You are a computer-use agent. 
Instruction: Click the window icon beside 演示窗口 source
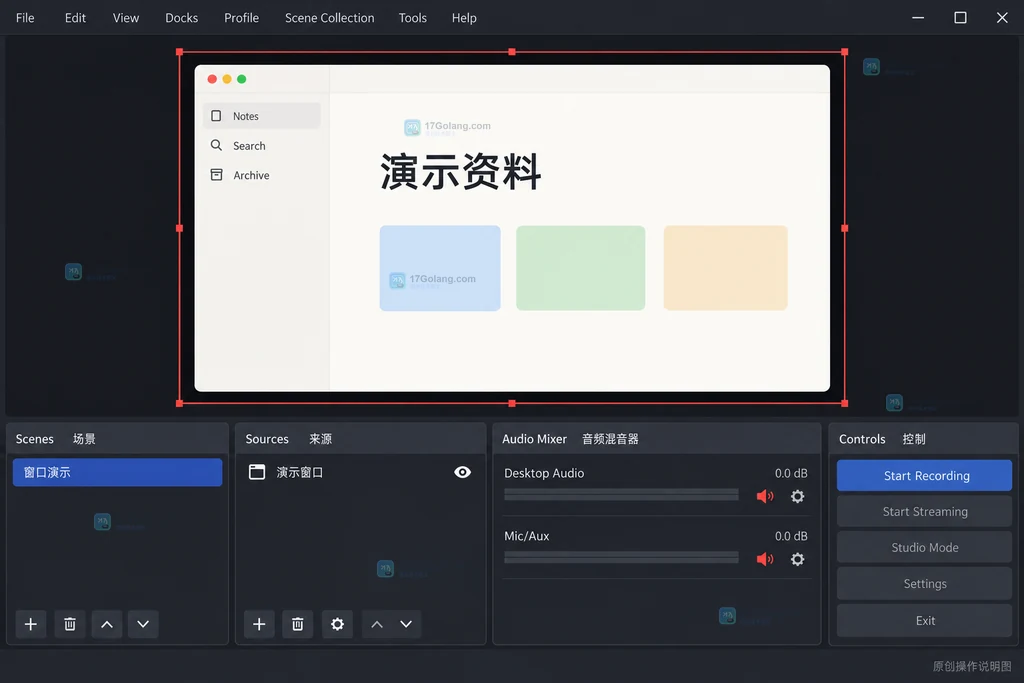[x=257, y=472]
